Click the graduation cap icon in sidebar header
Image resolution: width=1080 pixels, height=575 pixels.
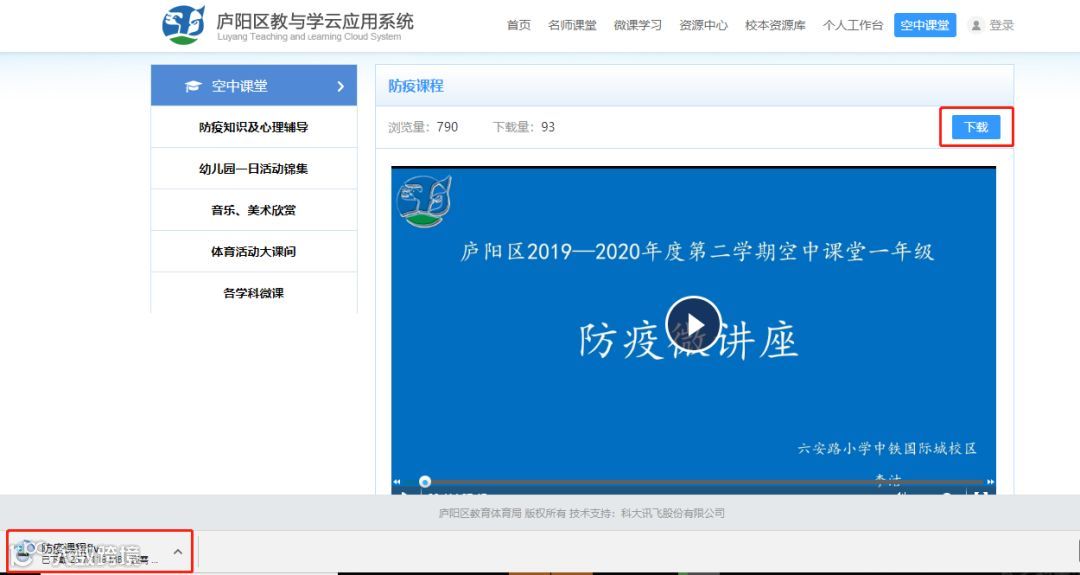194,86
